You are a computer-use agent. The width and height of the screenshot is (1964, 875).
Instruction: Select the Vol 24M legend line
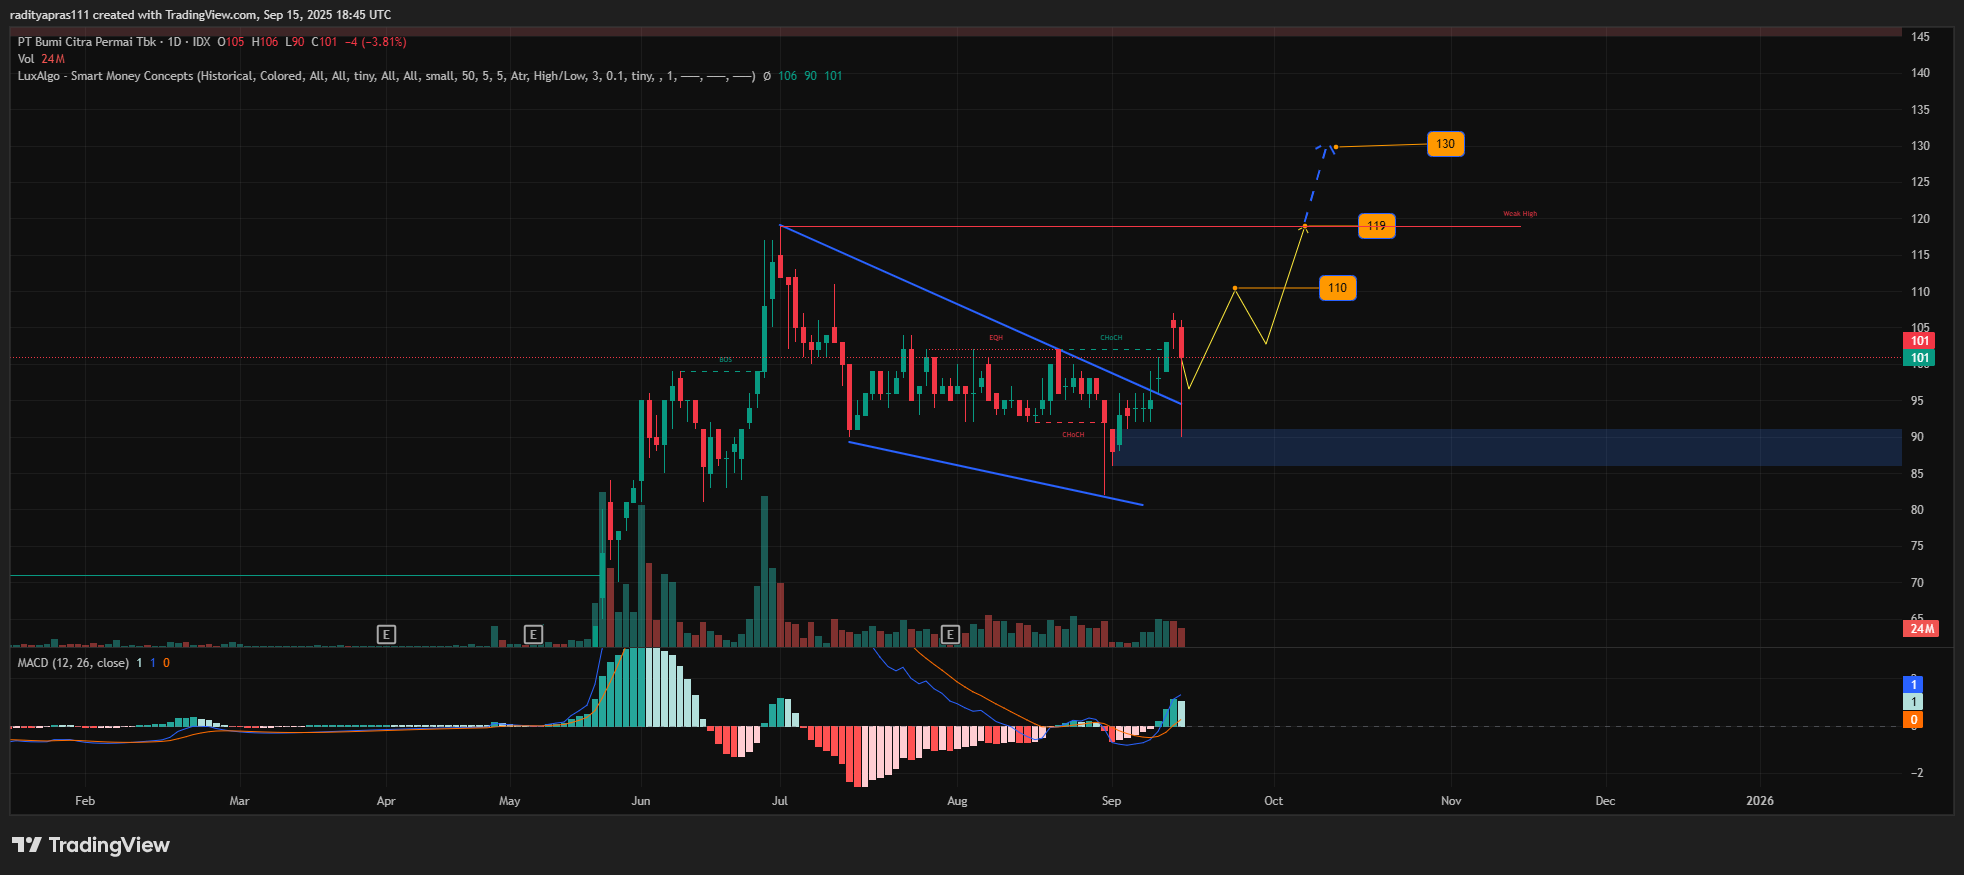pos(41,59)
